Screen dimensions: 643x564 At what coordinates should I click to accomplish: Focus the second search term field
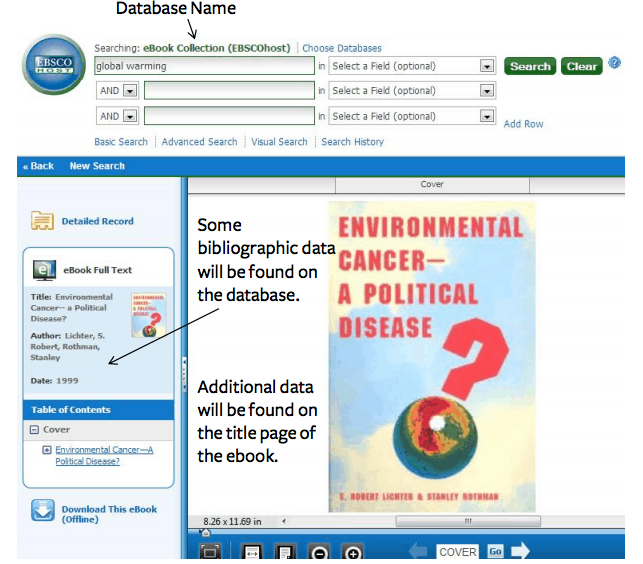point(229,91)
